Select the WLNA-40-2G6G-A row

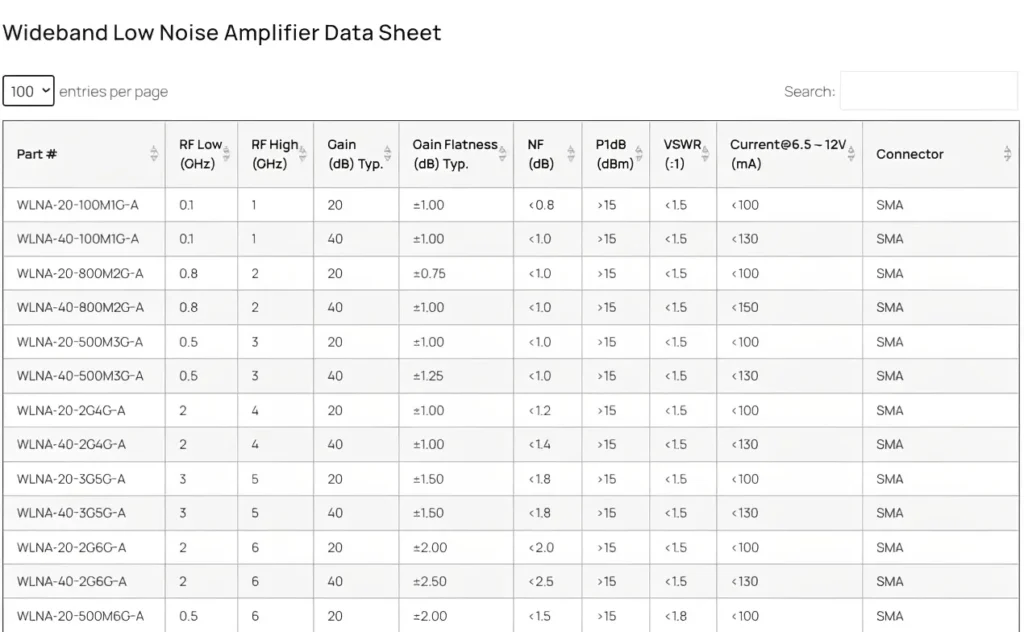(x=71, y=581)
